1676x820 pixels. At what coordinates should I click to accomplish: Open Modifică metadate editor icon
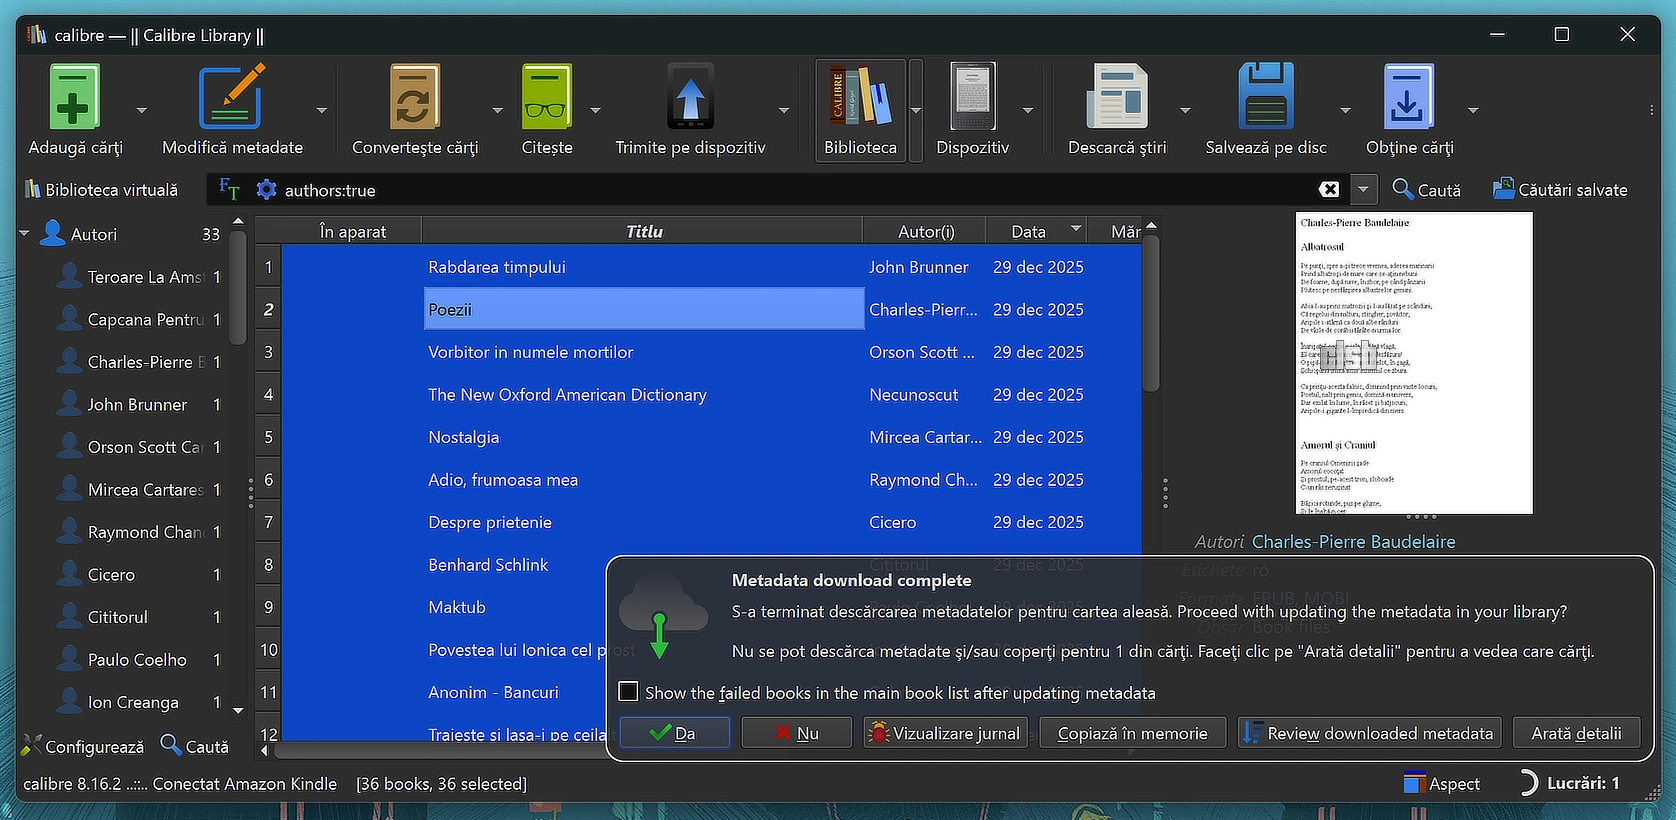(x=232, y=97)
